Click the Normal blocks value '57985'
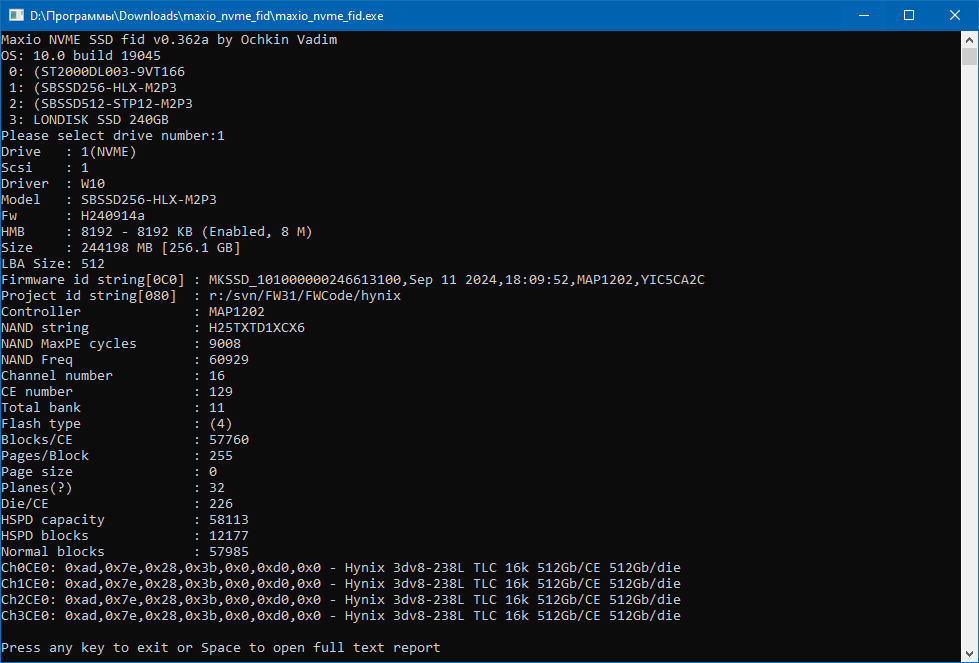 pyautogui.click(x=229, y=552)
